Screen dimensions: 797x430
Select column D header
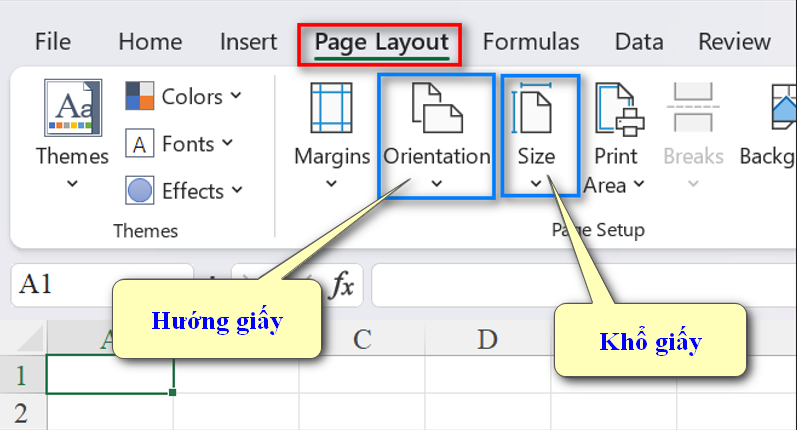tap(487, 339)
